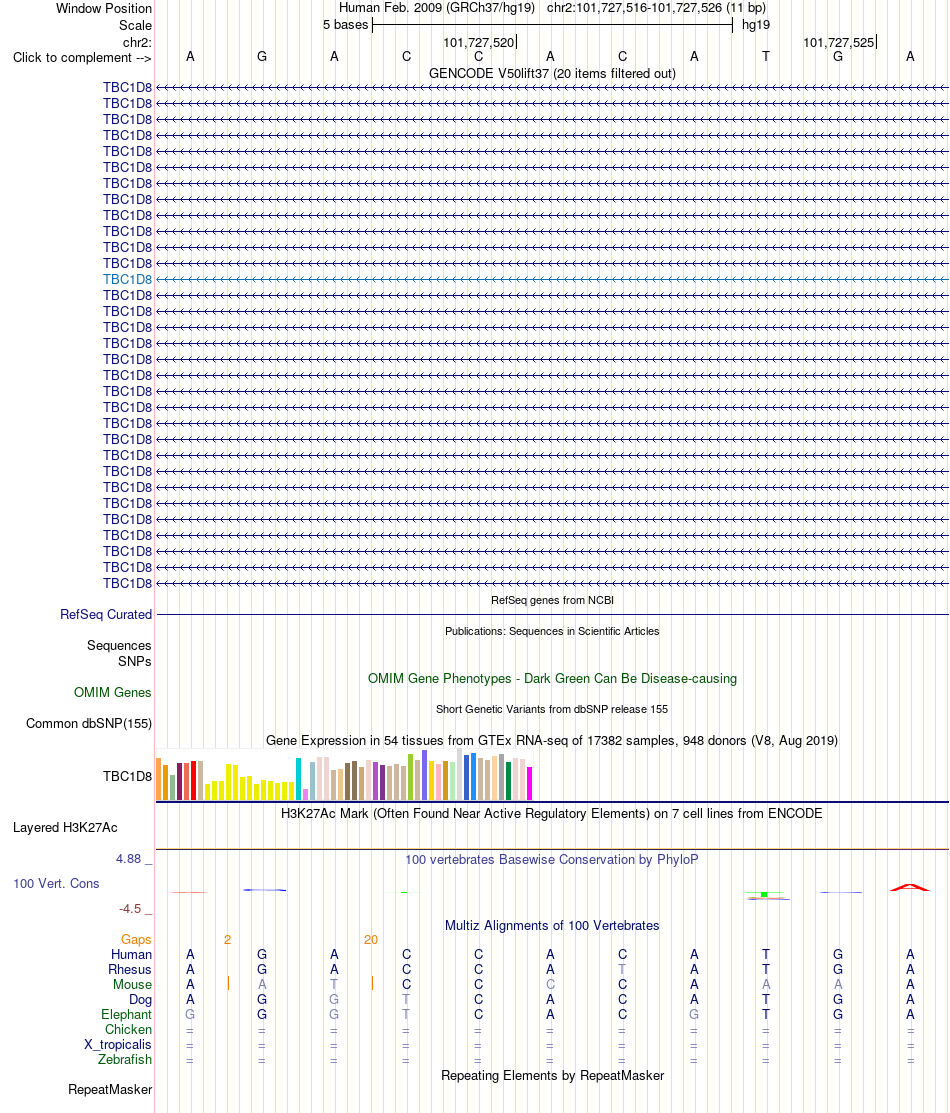The image size is (950, 1113).
Task: Click the red PhyloP conservation peak
Action: (910, 887)
